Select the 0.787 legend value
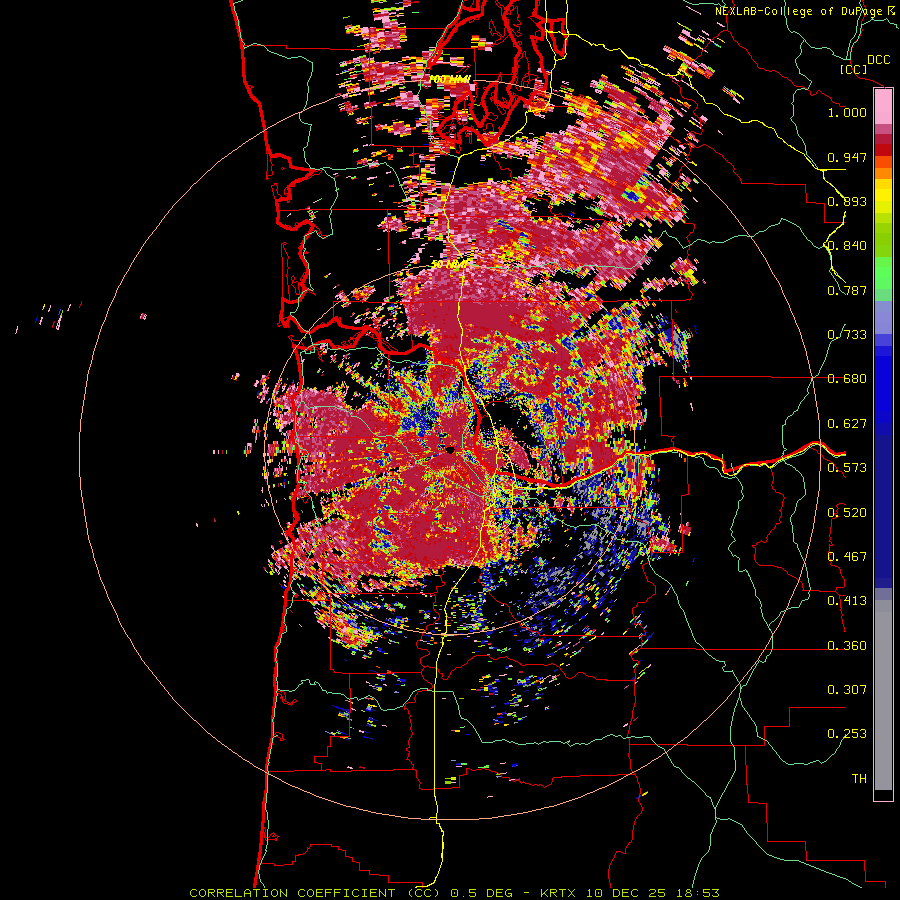900x900 pixels. click(847, 290)
